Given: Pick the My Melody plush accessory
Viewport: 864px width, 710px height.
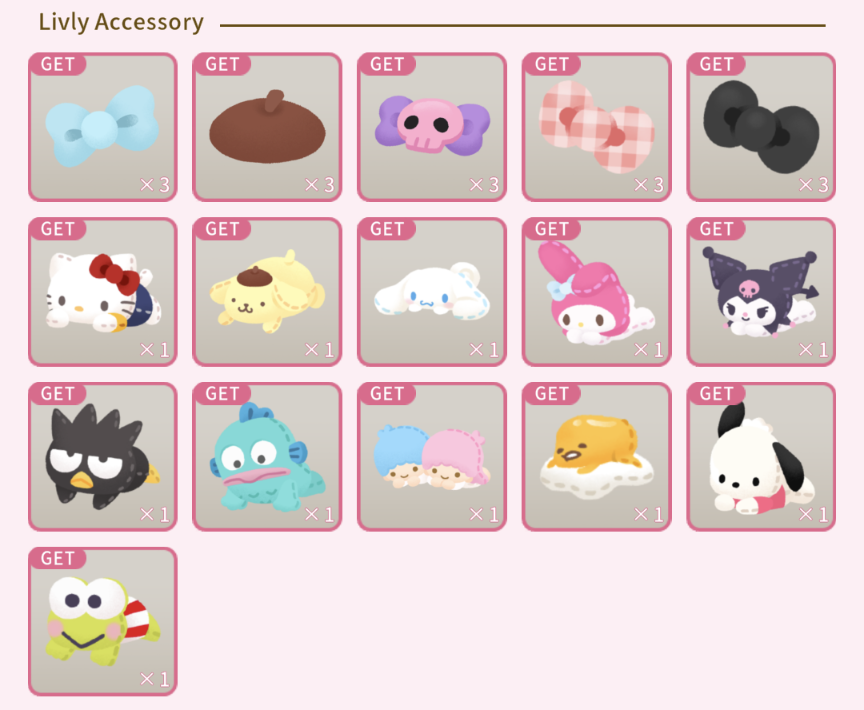Looking at the screenshot, I should coord(597,292).
